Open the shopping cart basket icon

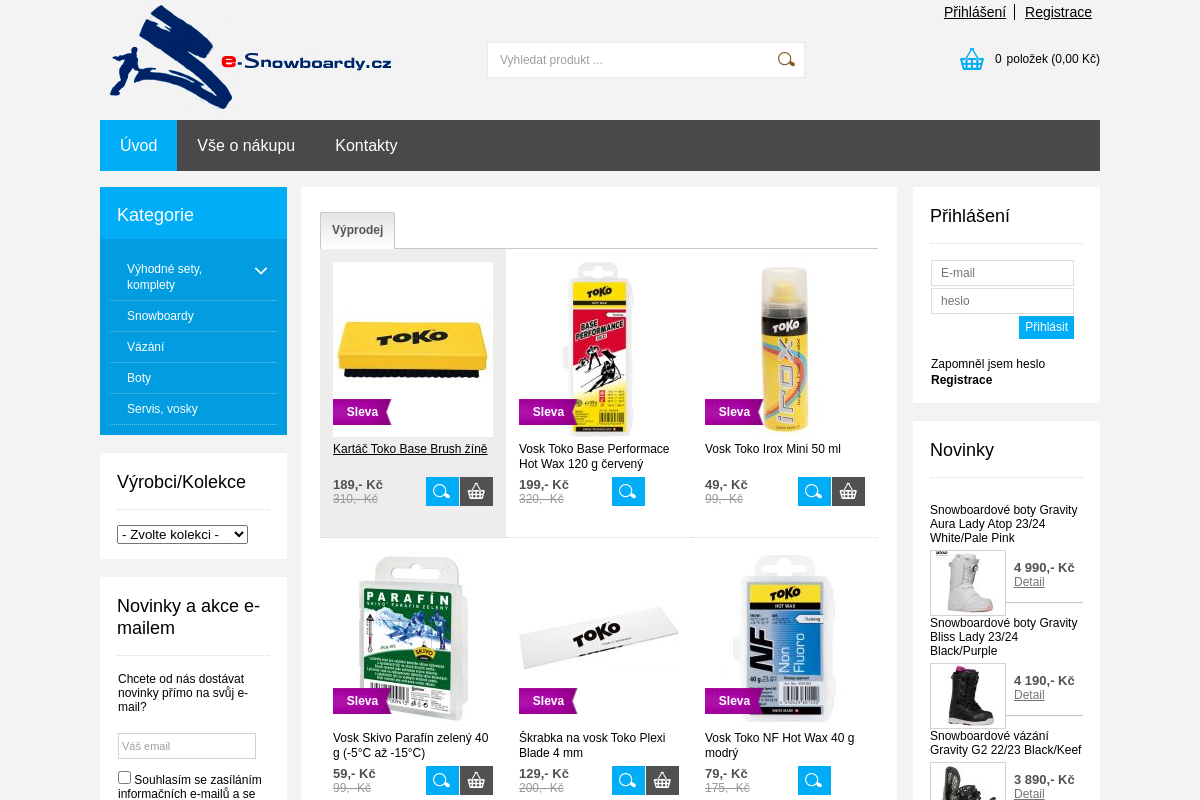(x=972, y=60)
